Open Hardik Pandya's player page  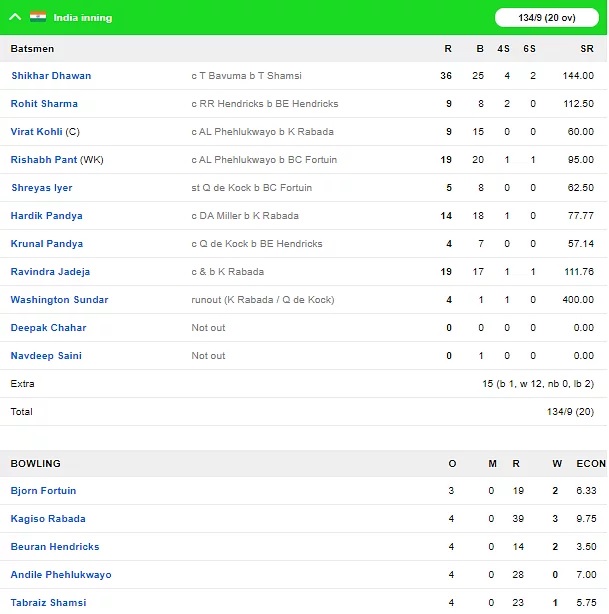tap(46, 216)
